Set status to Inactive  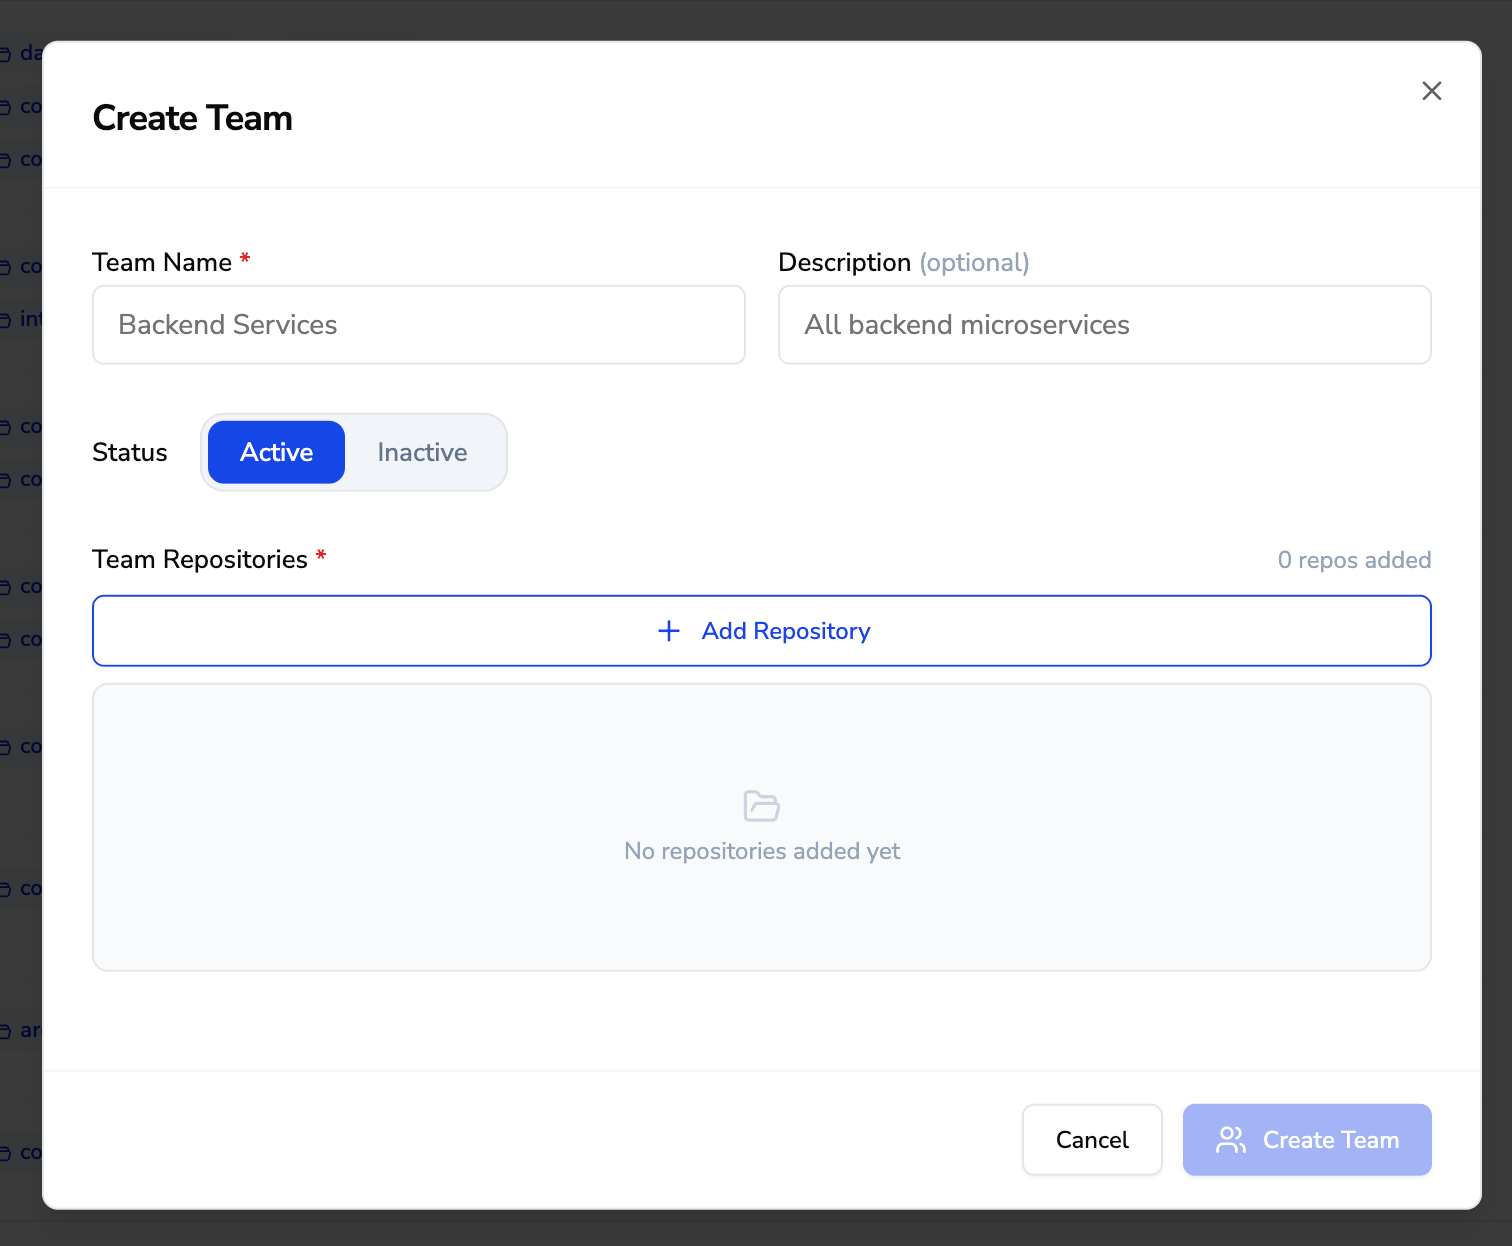point(422,452)
